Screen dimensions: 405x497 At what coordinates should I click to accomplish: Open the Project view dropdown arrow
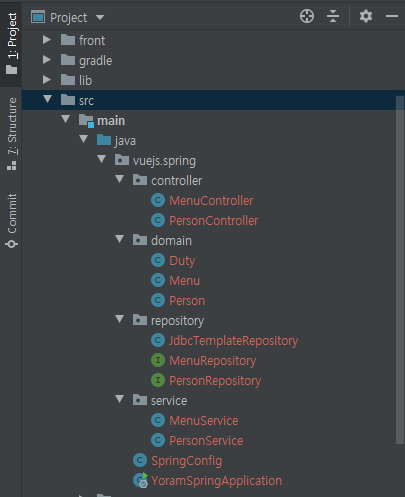pos(100,17)
